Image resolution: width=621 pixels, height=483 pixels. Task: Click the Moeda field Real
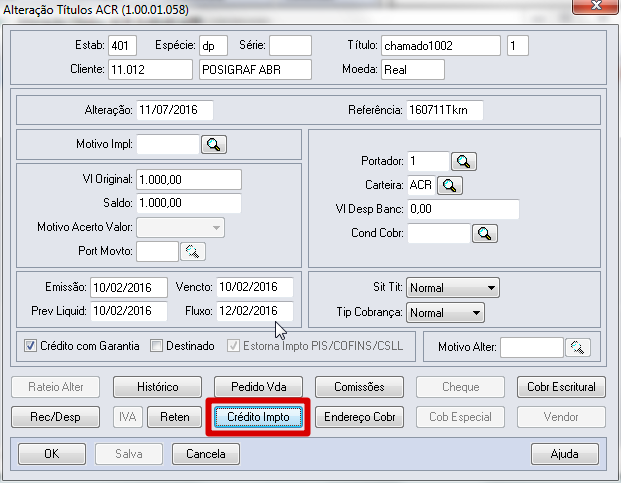[413, 70]
